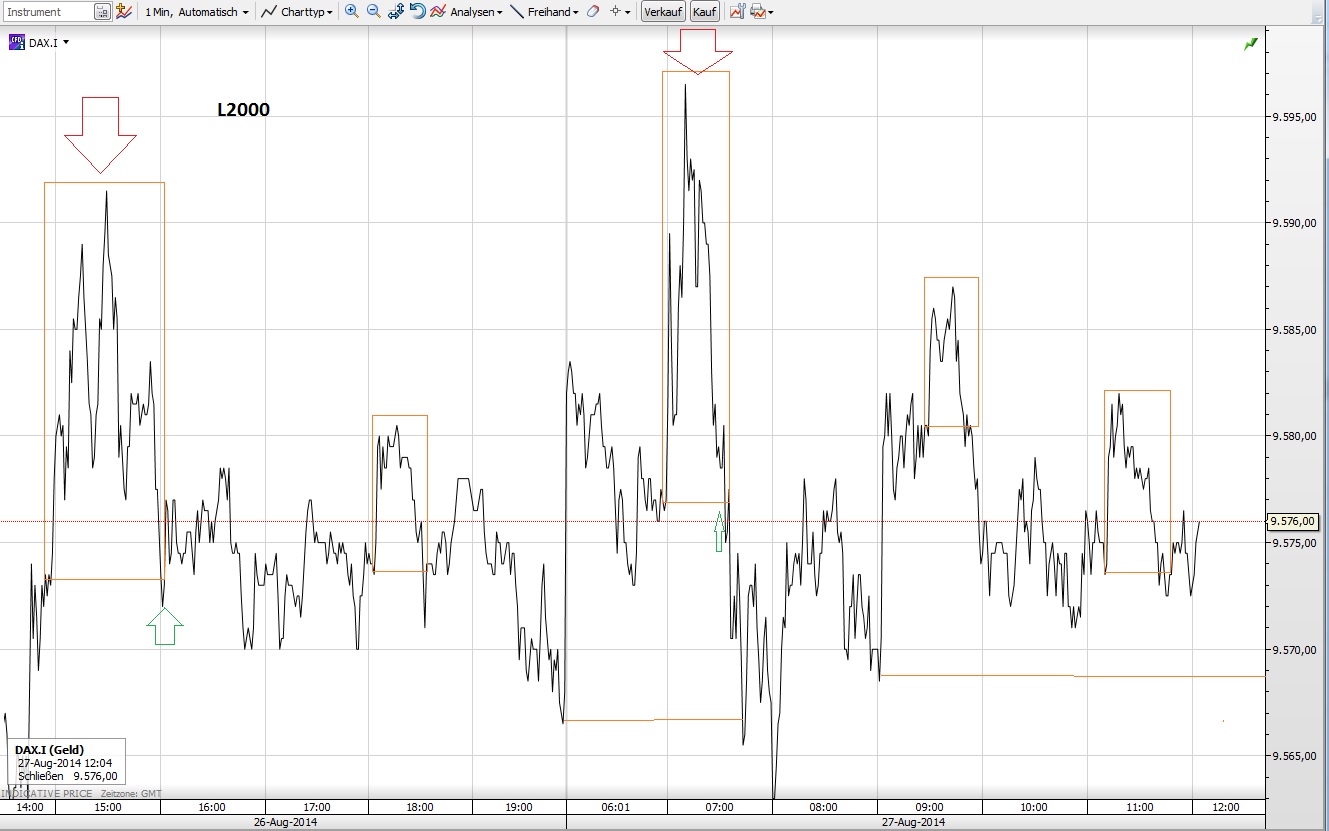
Task: Select the Zoom In magnifier tool
Action: pyautogui.click(x=351, y=11)
